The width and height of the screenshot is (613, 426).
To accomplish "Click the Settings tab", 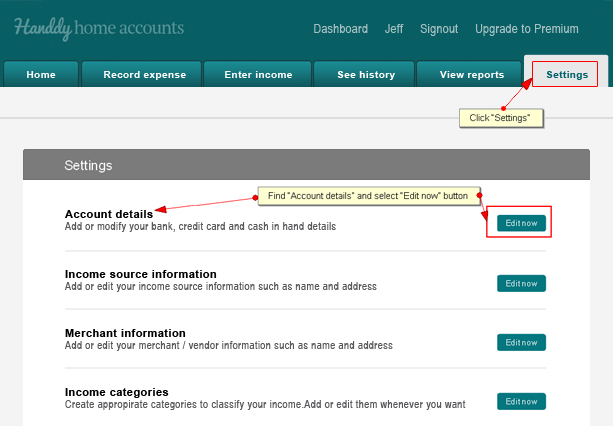I will tap(566, 74).
